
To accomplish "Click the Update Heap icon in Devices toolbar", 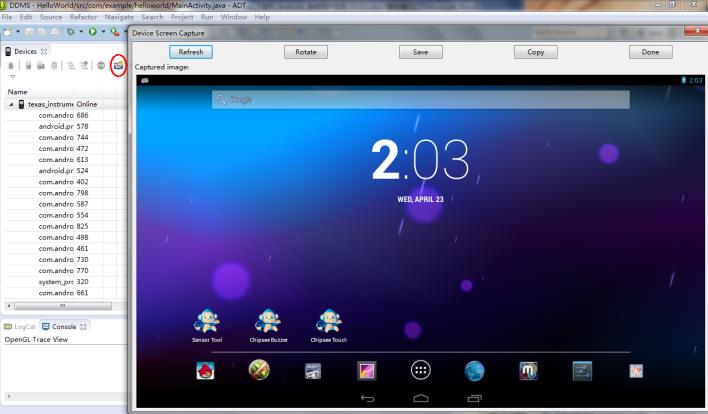I will [28, 66].
